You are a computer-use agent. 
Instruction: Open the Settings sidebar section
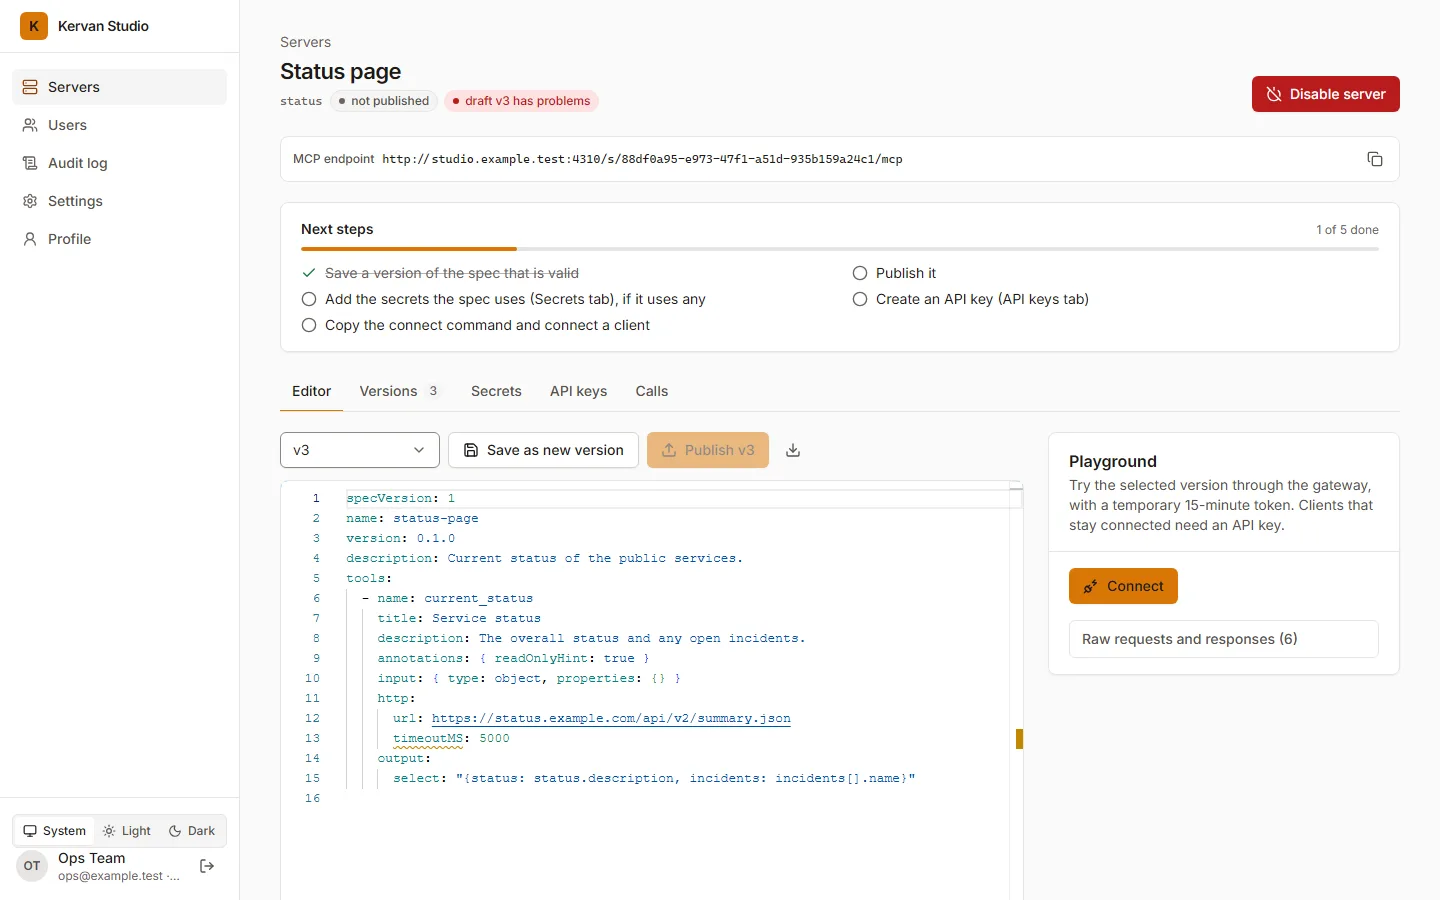[x=119, y=201]
